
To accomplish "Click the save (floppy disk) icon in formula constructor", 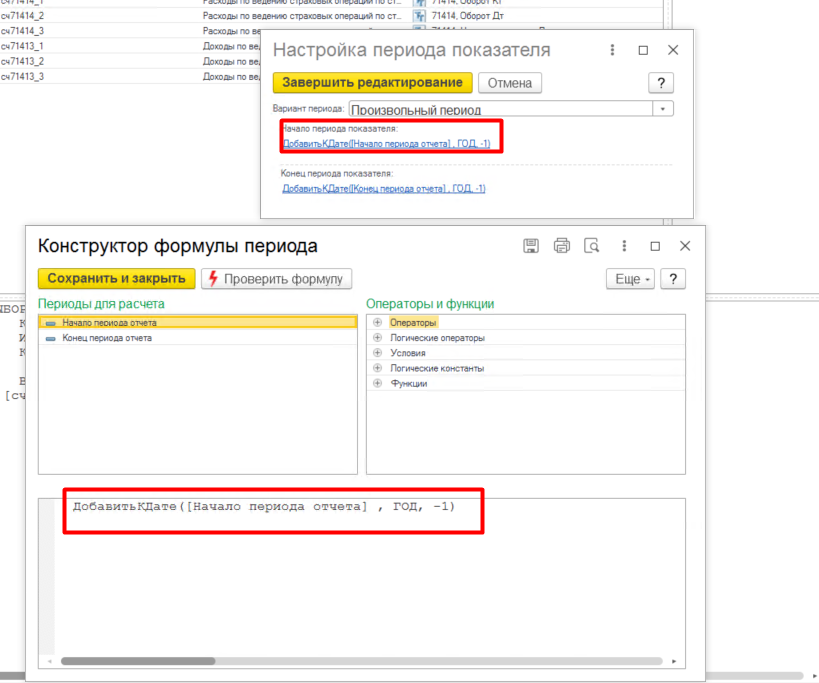I will [531, 246].
